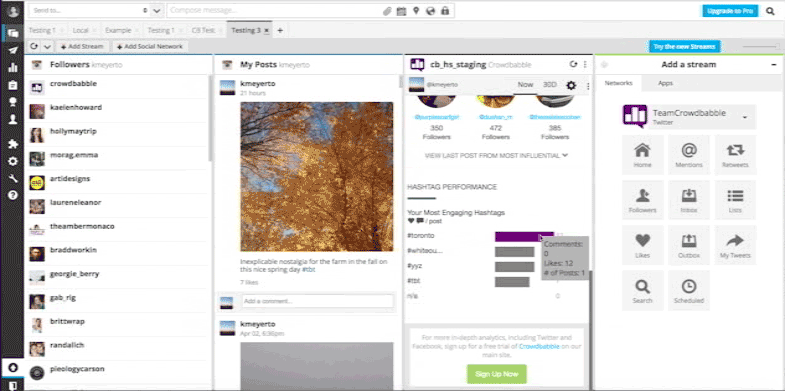
Task: Switch to the Example tab
Action: [118, 31]
